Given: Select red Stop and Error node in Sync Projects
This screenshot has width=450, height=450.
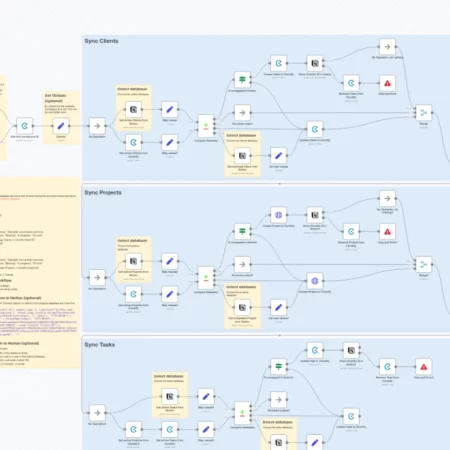Looking at the screenshot, I should [x=387, y=231].
